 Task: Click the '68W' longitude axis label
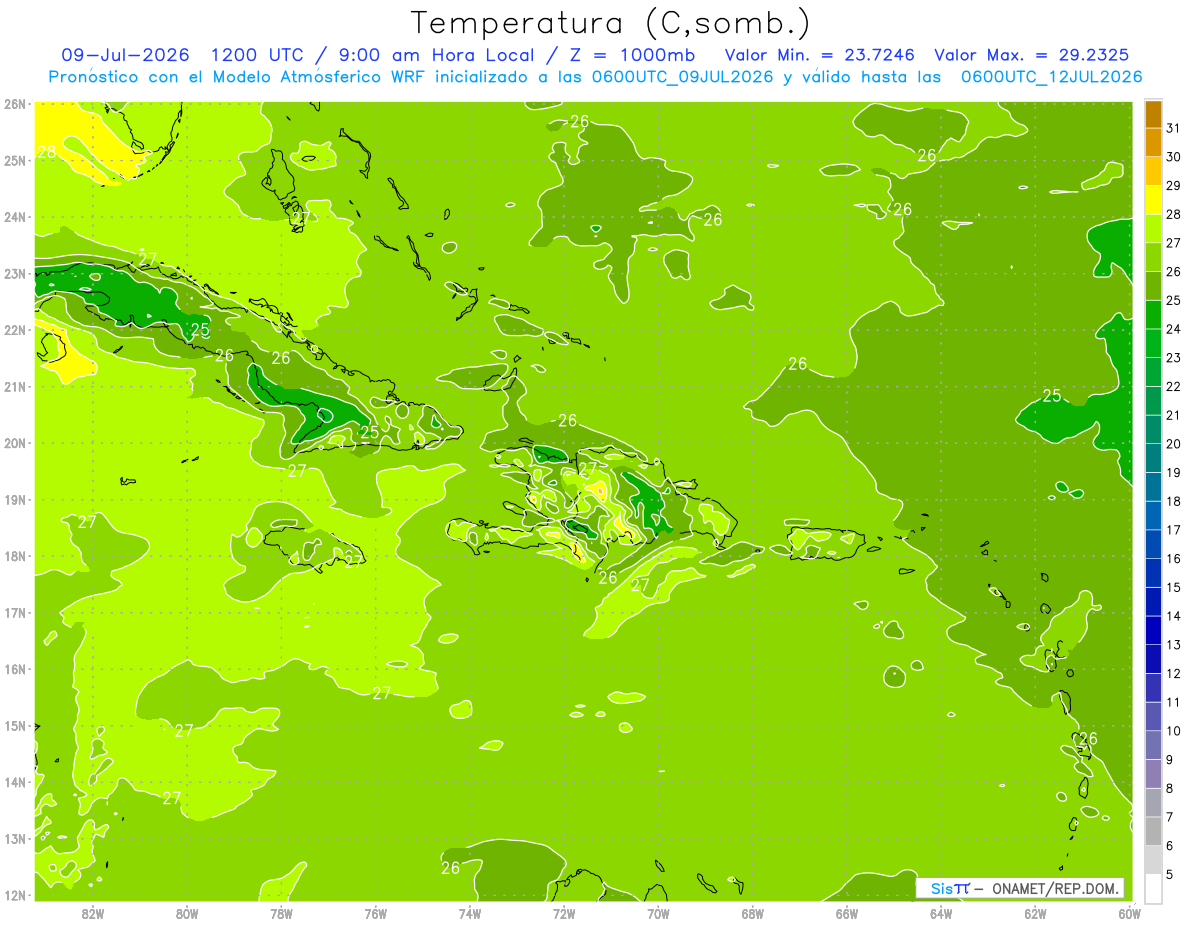pos(753,913)
